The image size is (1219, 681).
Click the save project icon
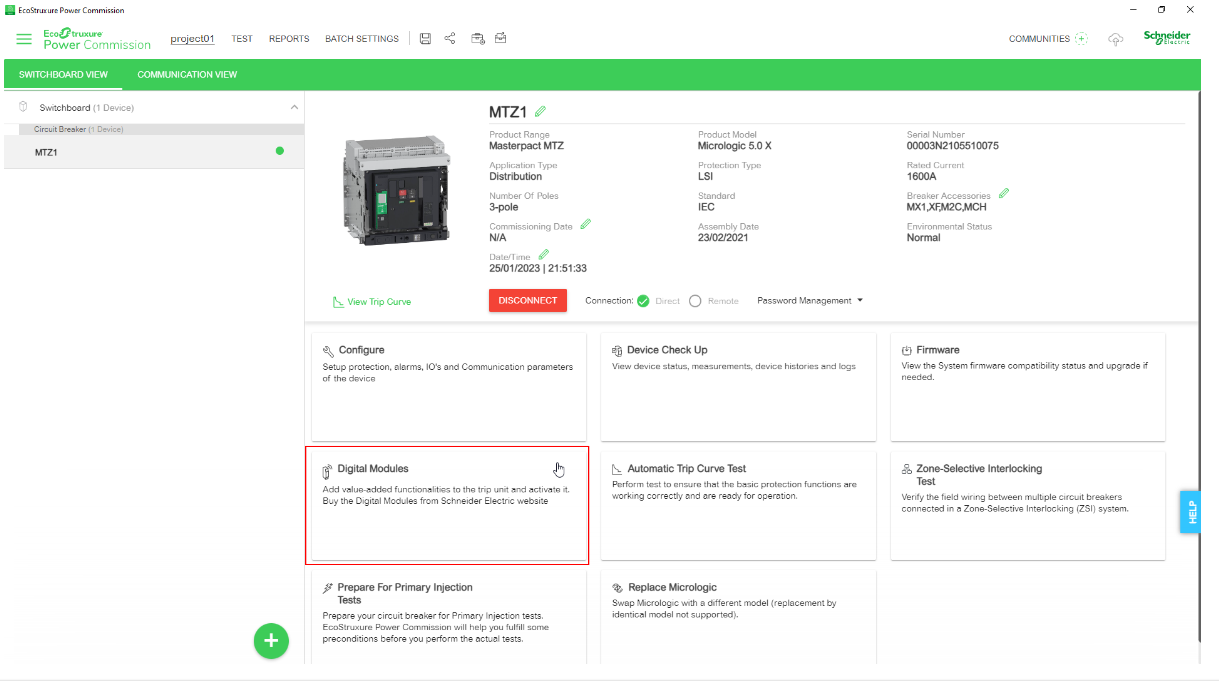425,38
